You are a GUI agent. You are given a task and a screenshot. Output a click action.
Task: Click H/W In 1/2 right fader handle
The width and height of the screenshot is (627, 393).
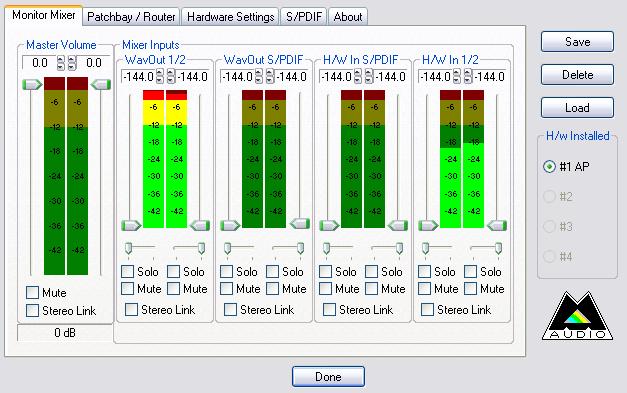coord(497,225)
